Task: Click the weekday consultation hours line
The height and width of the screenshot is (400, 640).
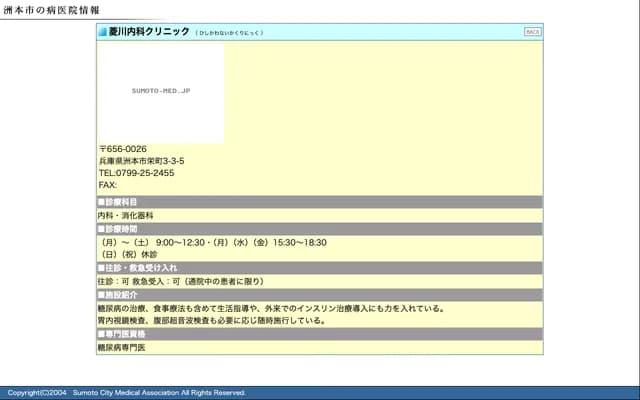Action: [x=212, y=242]
